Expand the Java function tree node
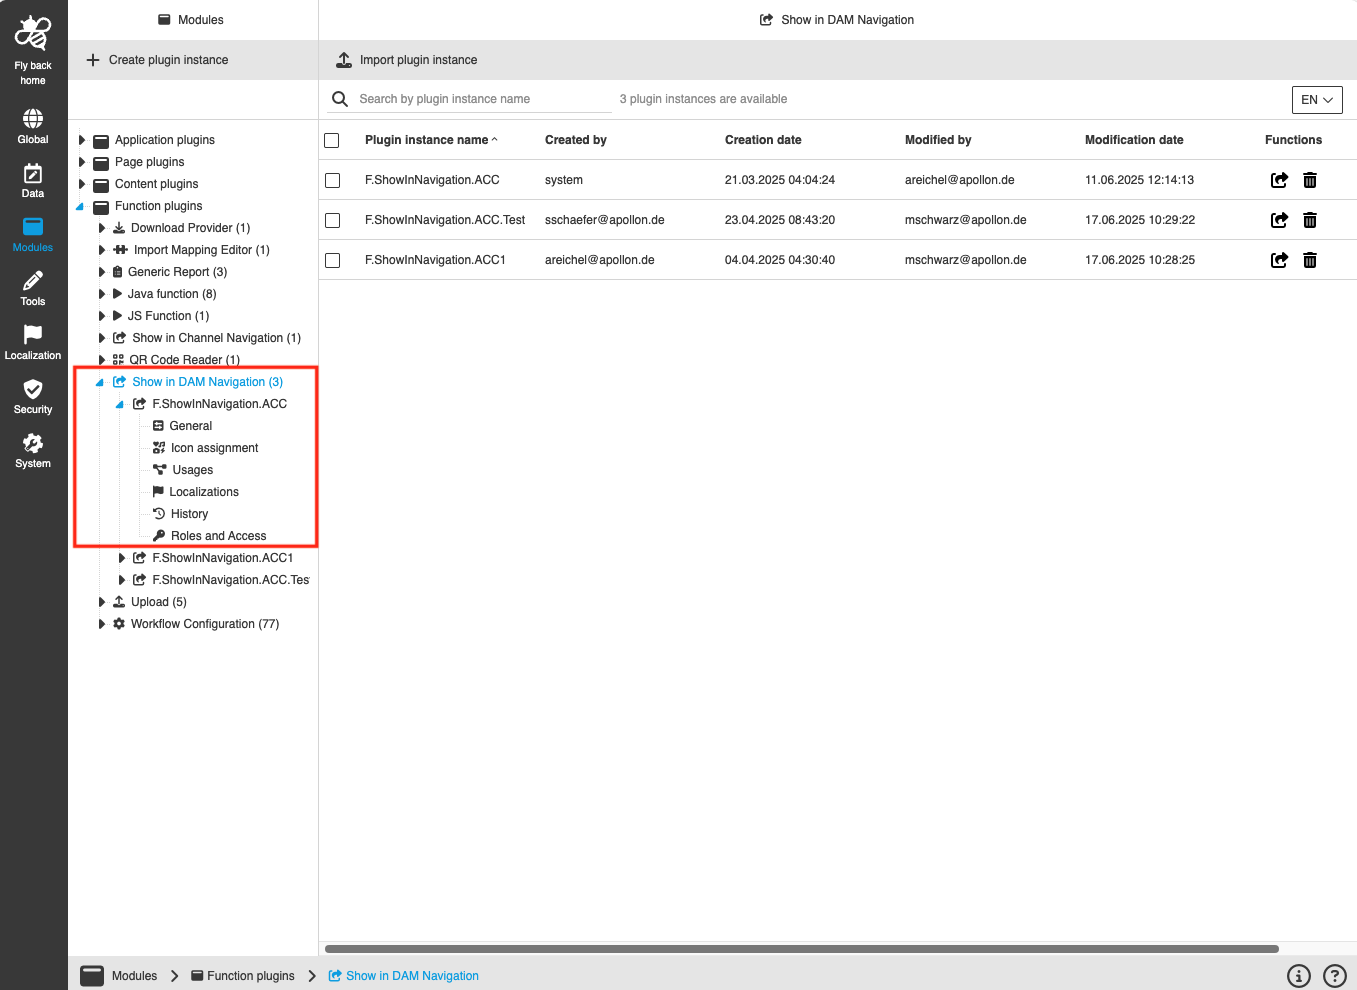1357x990 pixels. [100, 293]
